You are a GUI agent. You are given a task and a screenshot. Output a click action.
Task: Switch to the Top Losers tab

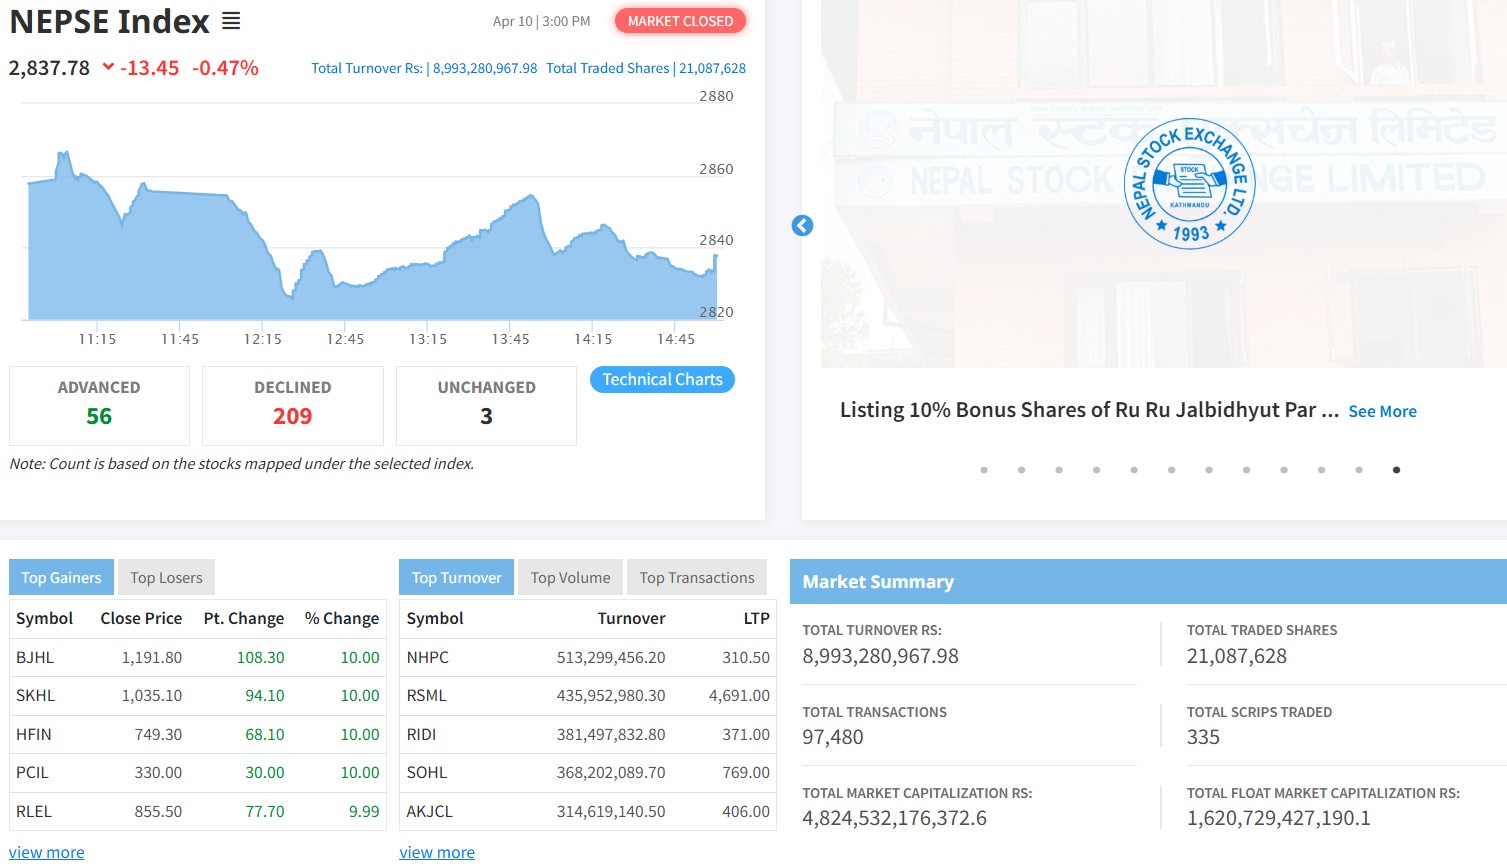pyautogui.click(x=166, y=578)
